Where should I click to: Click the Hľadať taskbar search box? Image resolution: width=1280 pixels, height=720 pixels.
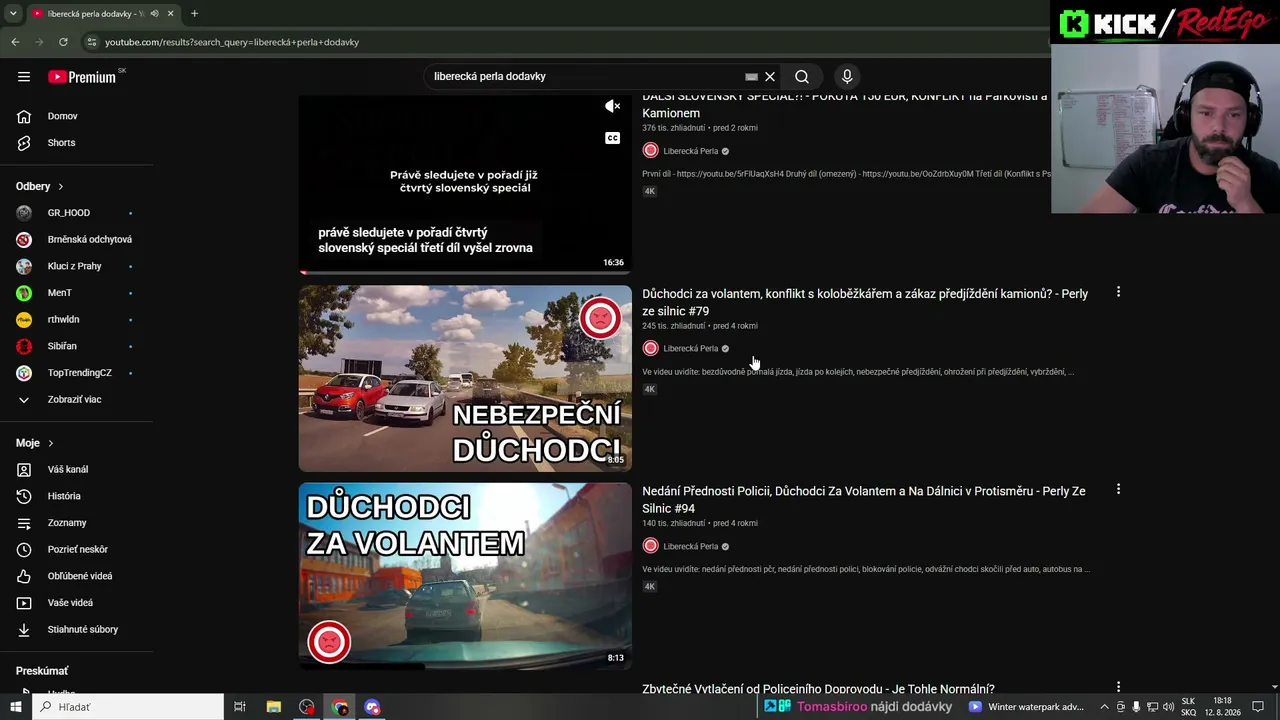[127, 707]
